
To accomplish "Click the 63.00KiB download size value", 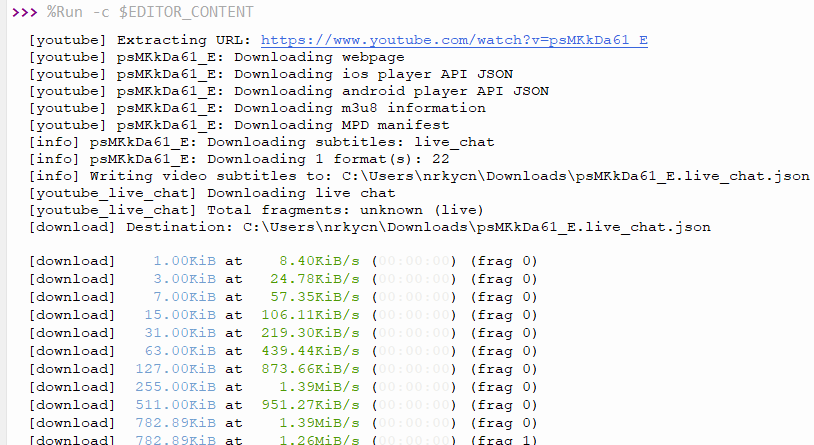I will coord(180,351).
